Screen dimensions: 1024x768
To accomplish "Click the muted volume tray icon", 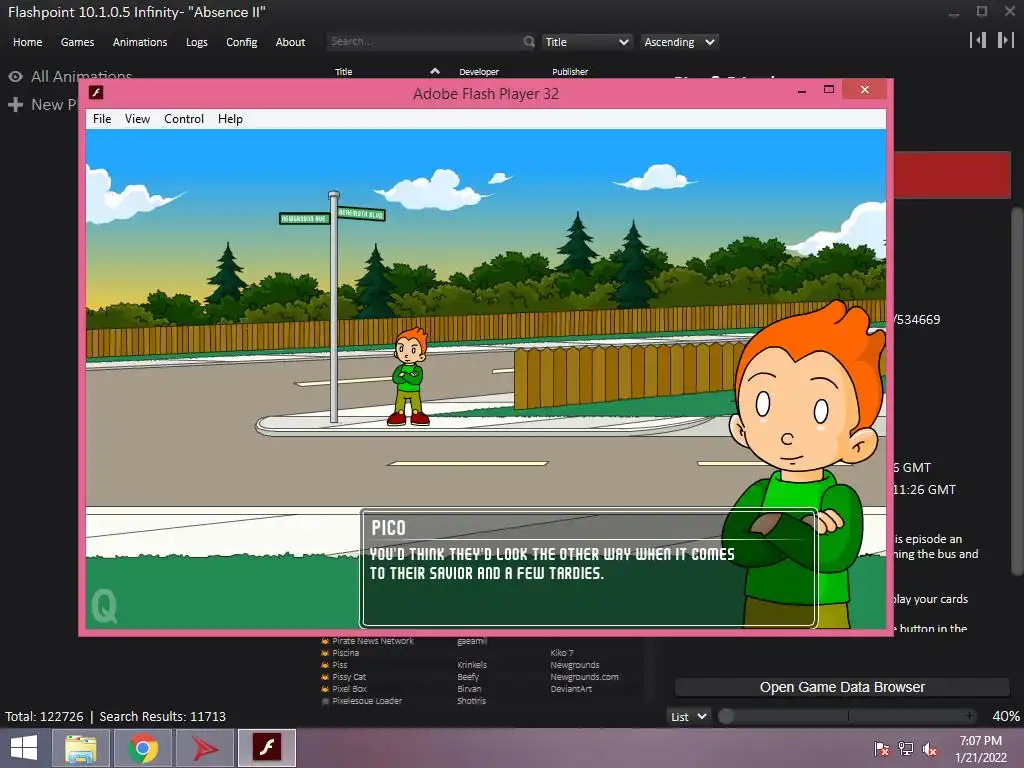I will (929, 748).
